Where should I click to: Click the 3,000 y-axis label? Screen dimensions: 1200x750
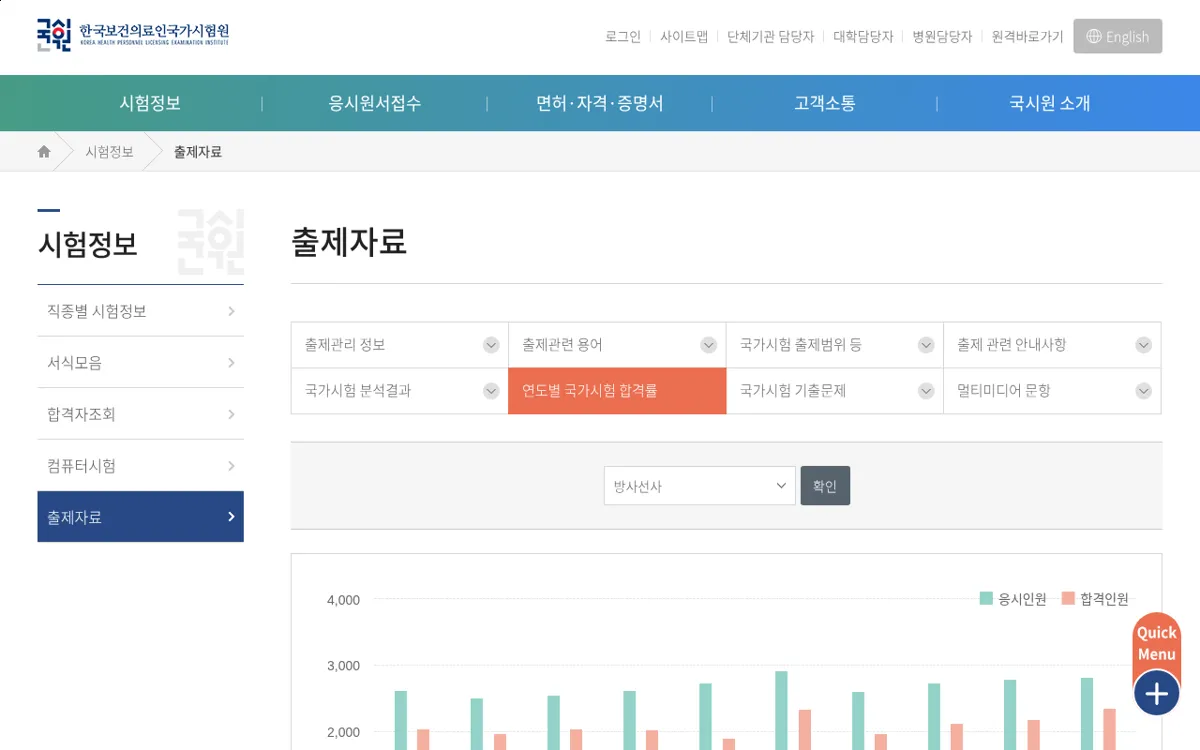(343, 666)
